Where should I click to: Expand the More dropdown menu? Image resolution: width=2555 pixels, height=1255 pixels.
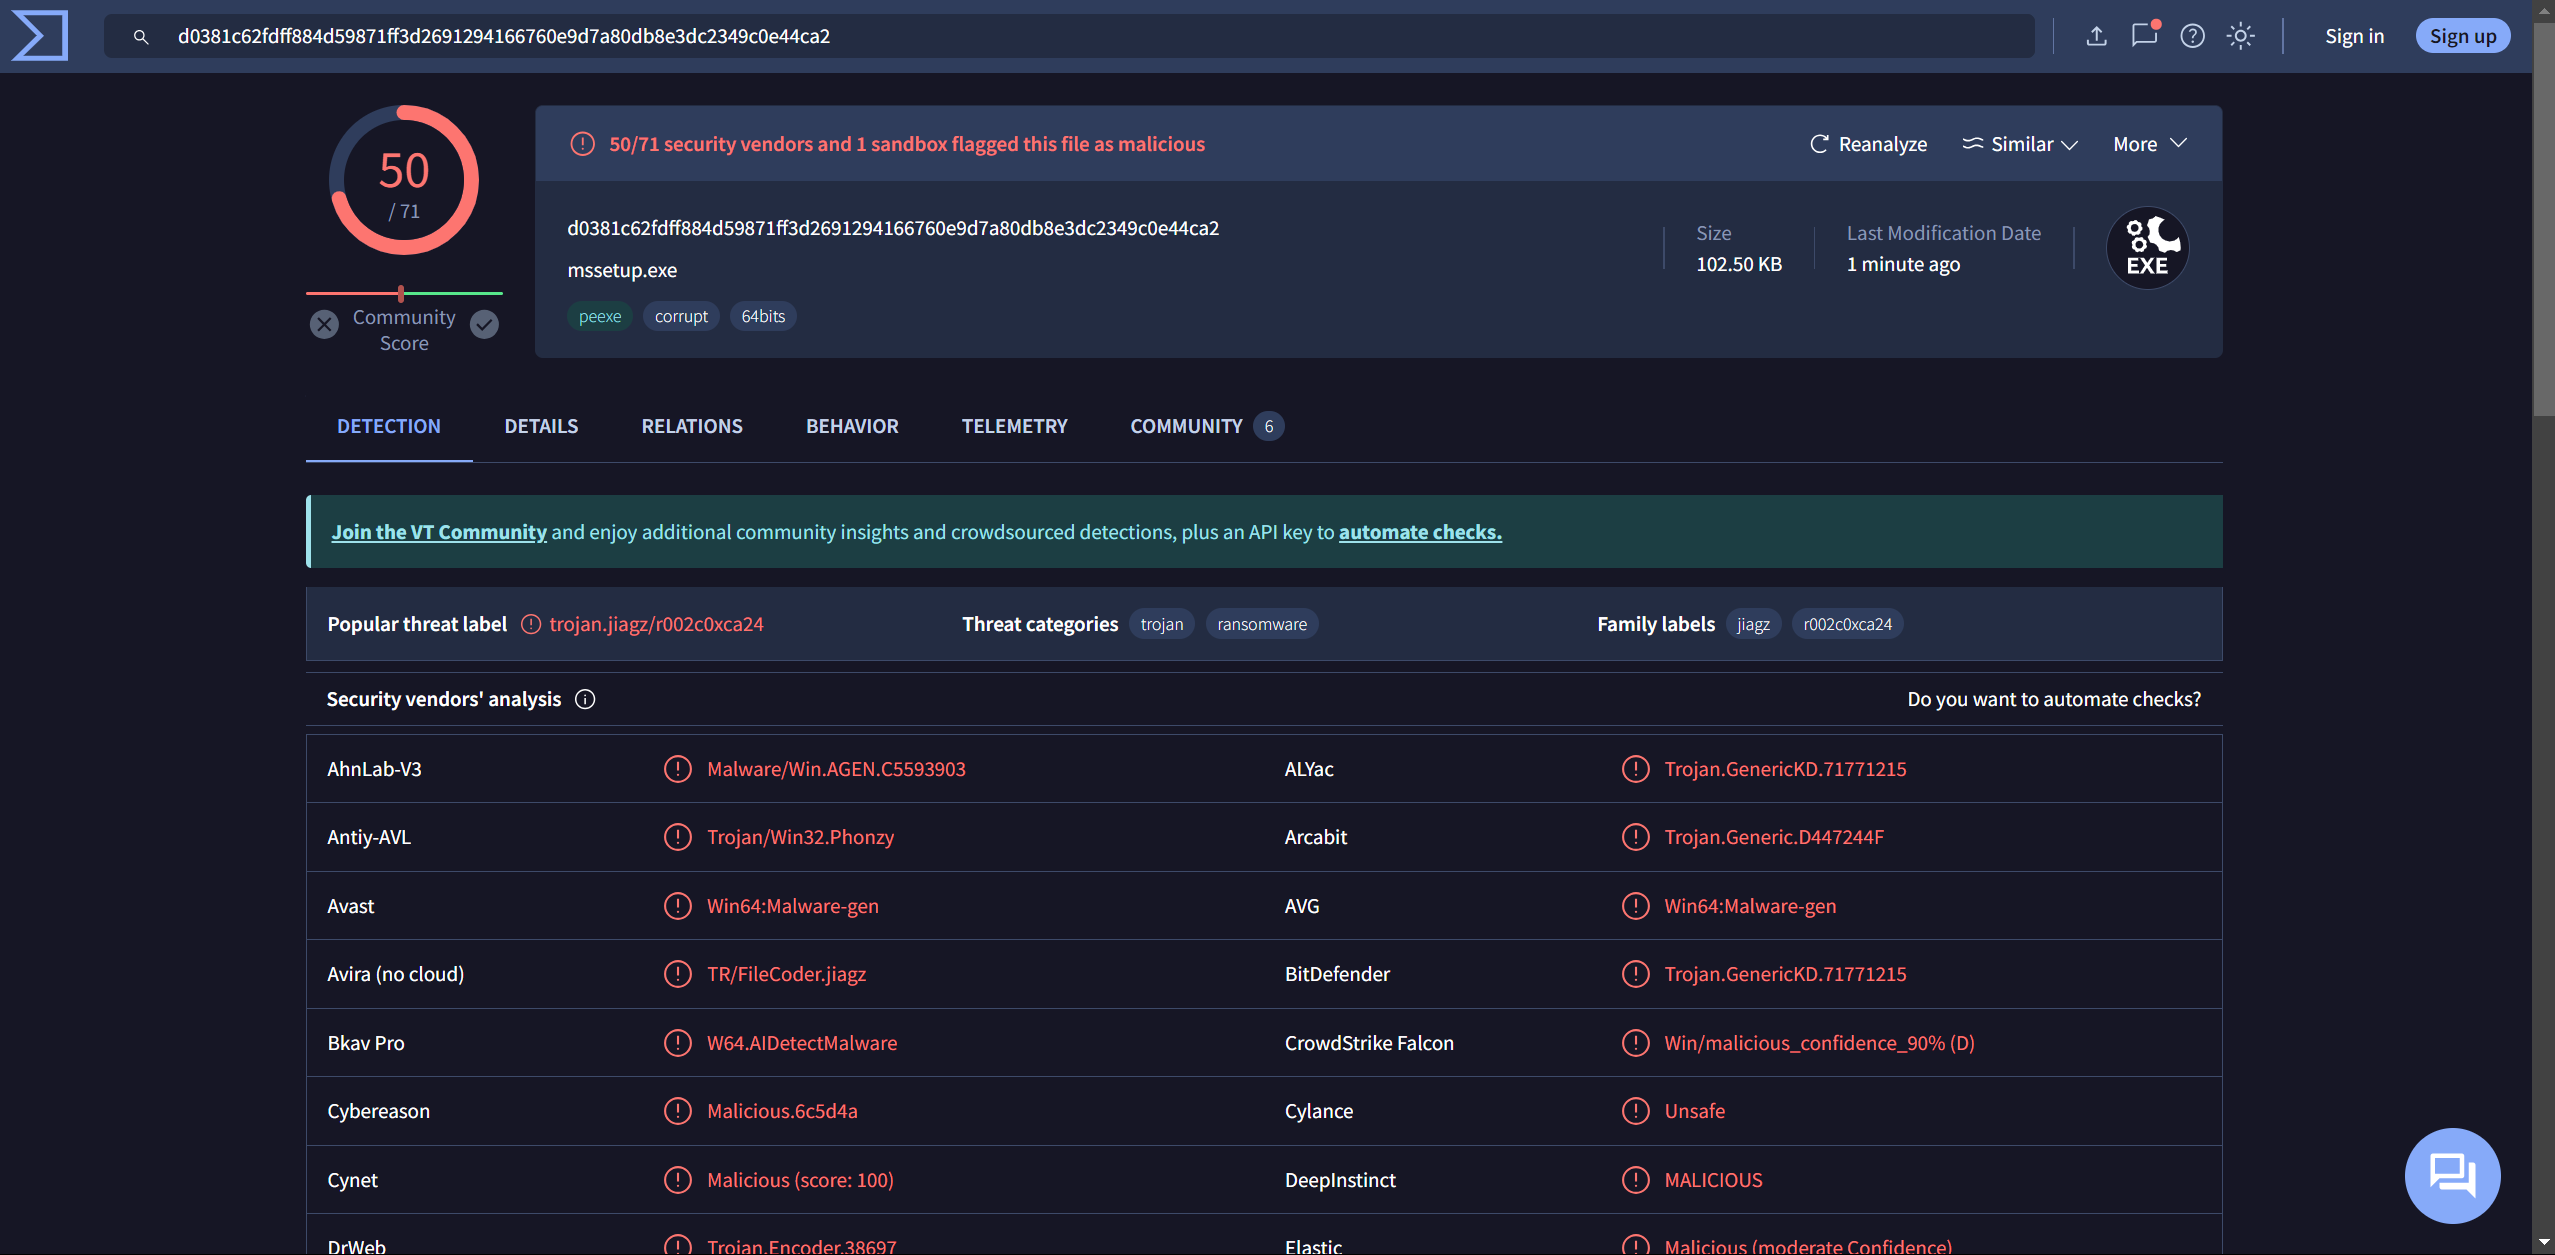coord(2150,144)
